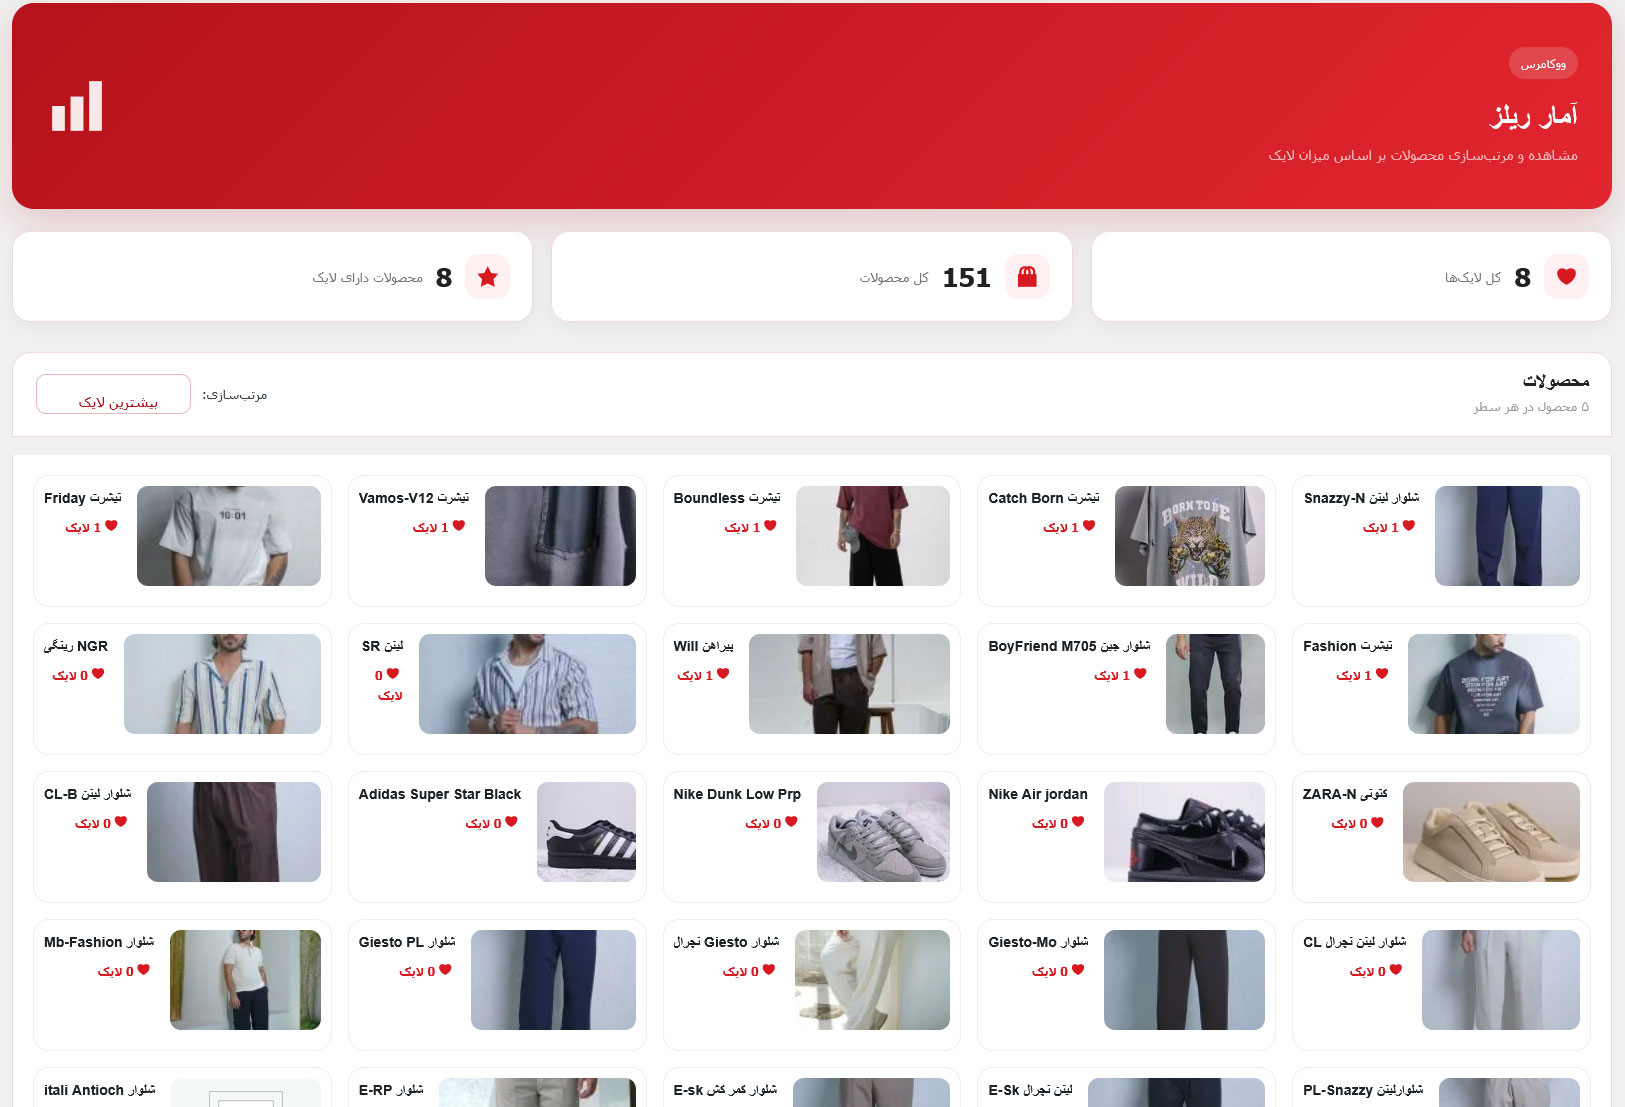1625x1107 pixels.
Task: Click the heart icon on Adidas Super Star Black
Action: point(511,822)
